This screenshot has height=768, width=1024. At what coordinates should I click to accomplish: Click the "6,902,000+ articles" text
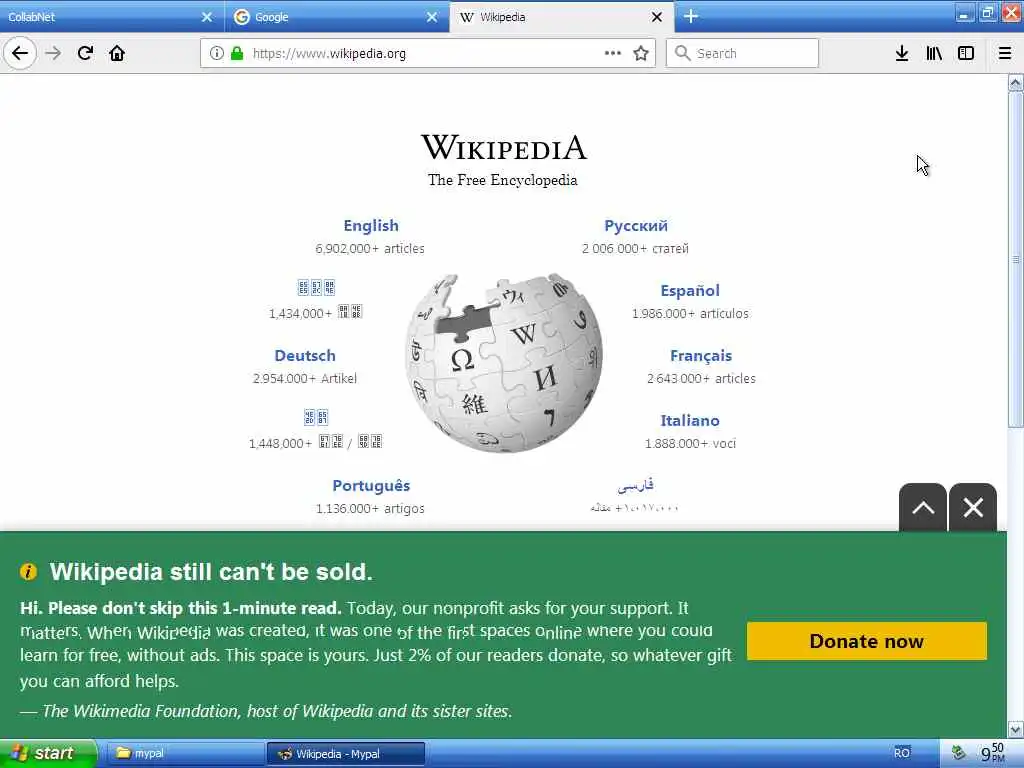click(370, 249)
